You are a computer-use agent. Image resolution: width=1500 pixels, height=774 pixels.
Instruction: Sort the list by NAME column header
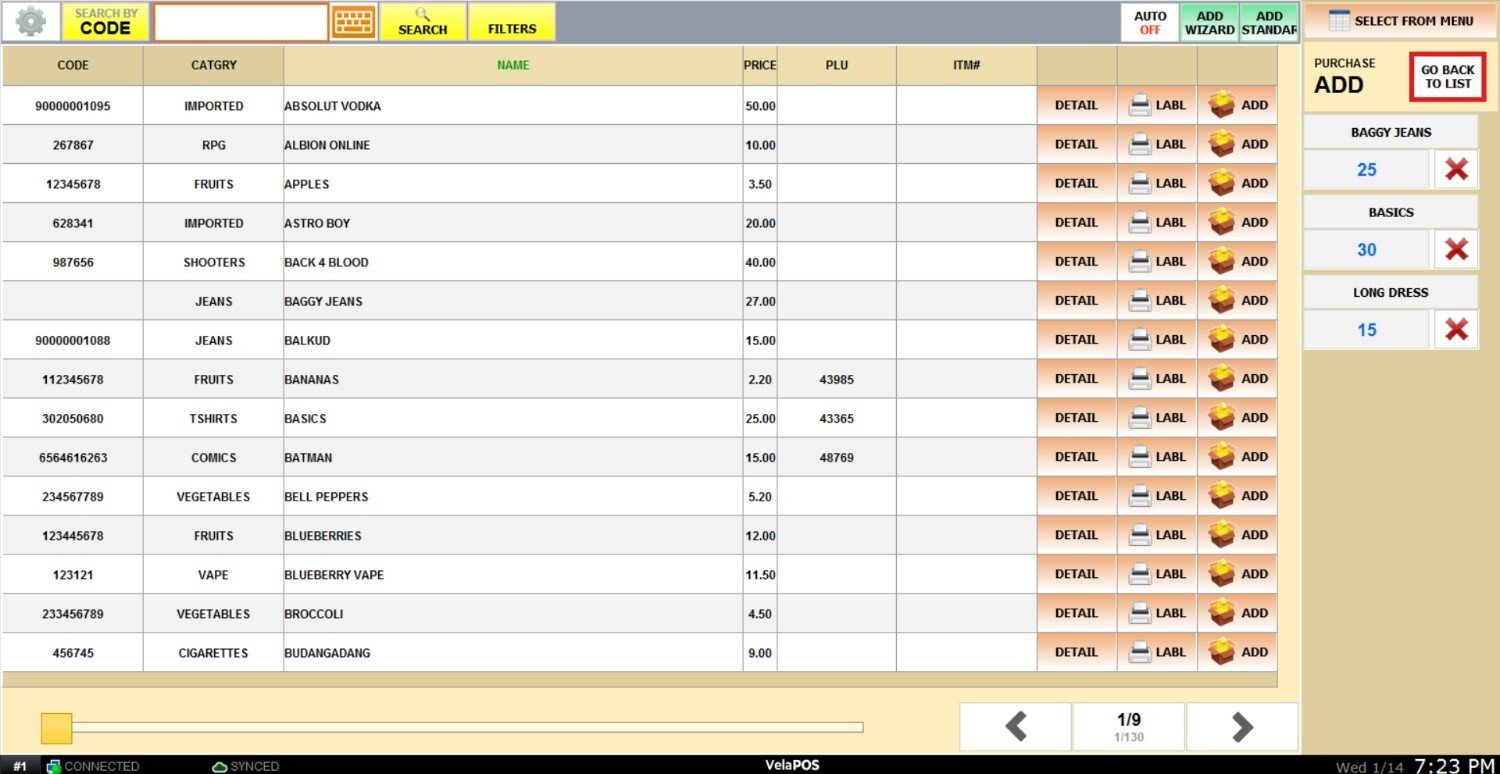tap(513, 66)
